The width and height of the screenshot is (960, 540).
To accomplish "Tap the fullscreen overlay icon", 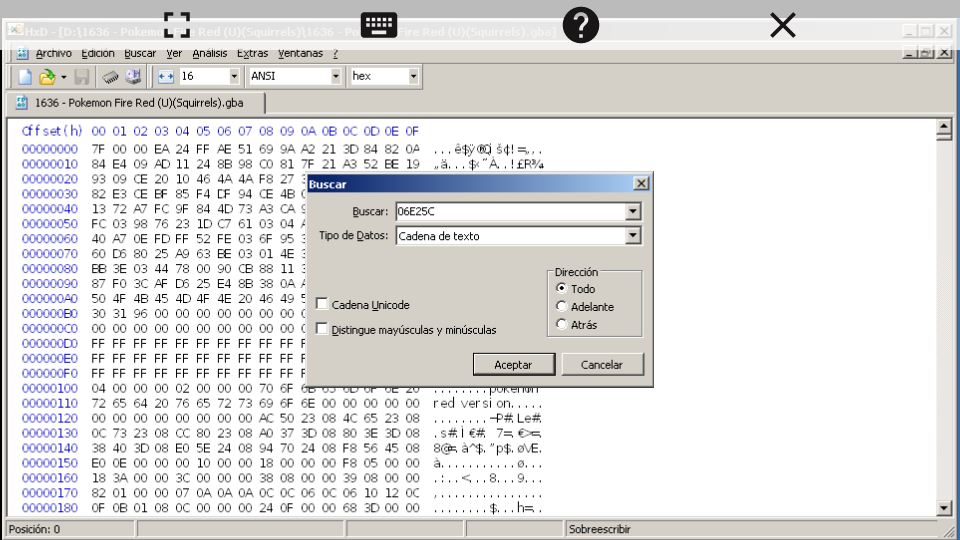I will tap(177, 25).
